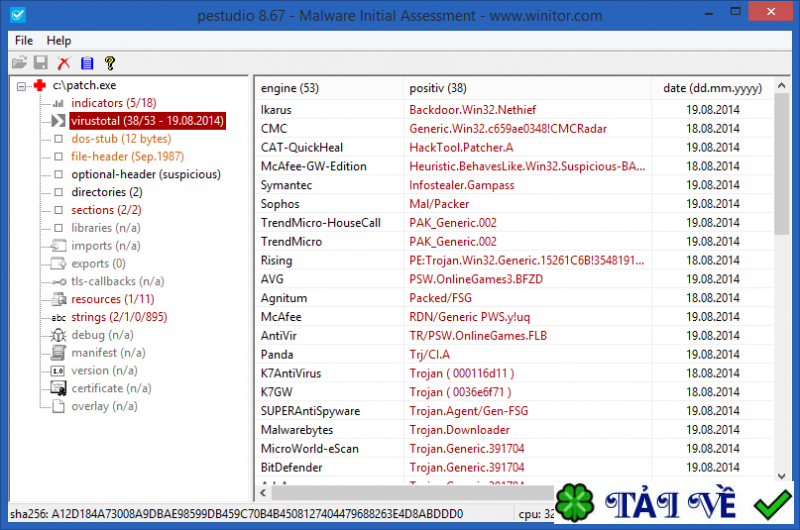
Task: Toggle the sections checkbox
Action: 59,210
